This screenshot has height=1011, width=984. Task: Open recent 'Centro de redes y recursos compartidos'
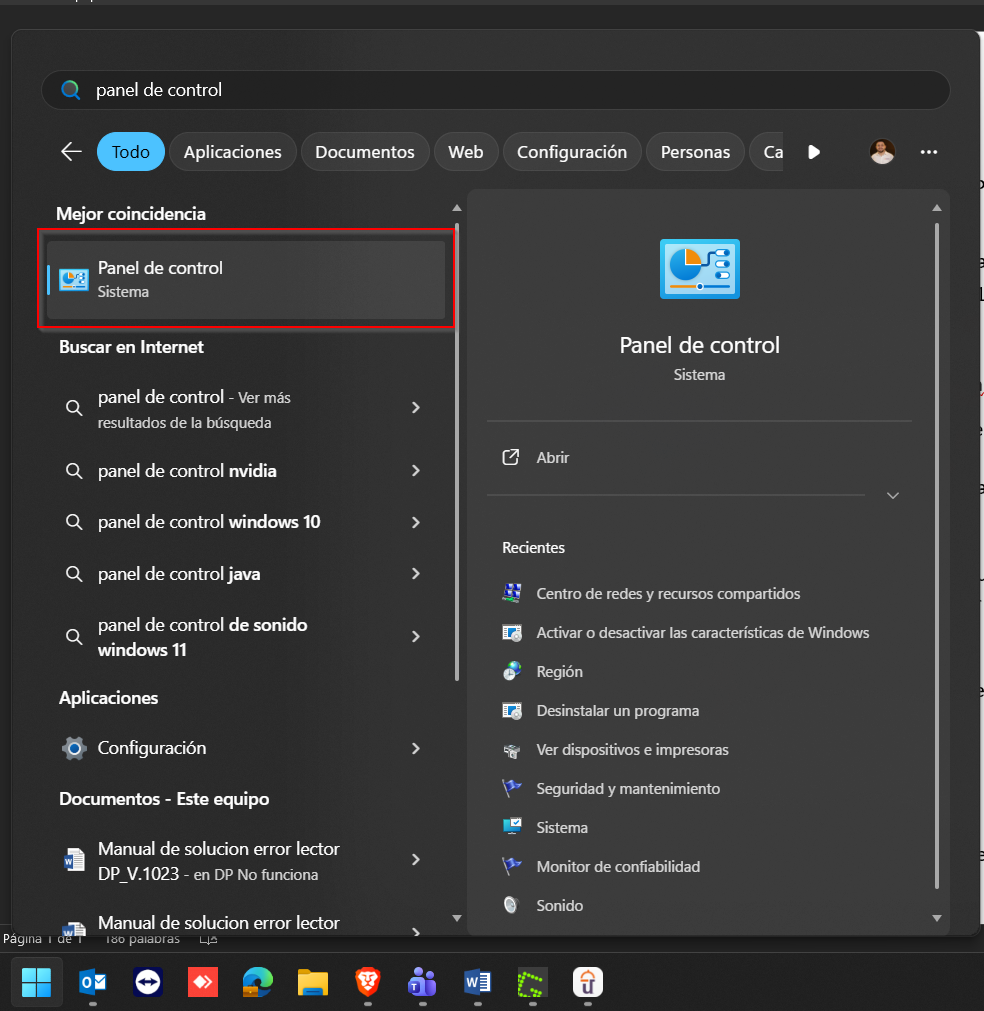668,594
